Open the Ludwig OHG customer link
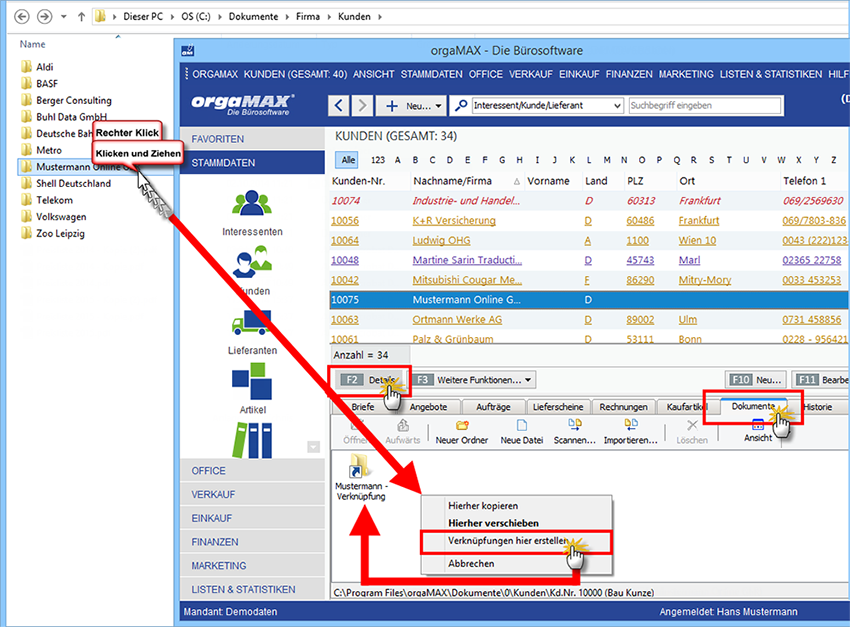Screen dimensions: 850x627 coord(441,241)
